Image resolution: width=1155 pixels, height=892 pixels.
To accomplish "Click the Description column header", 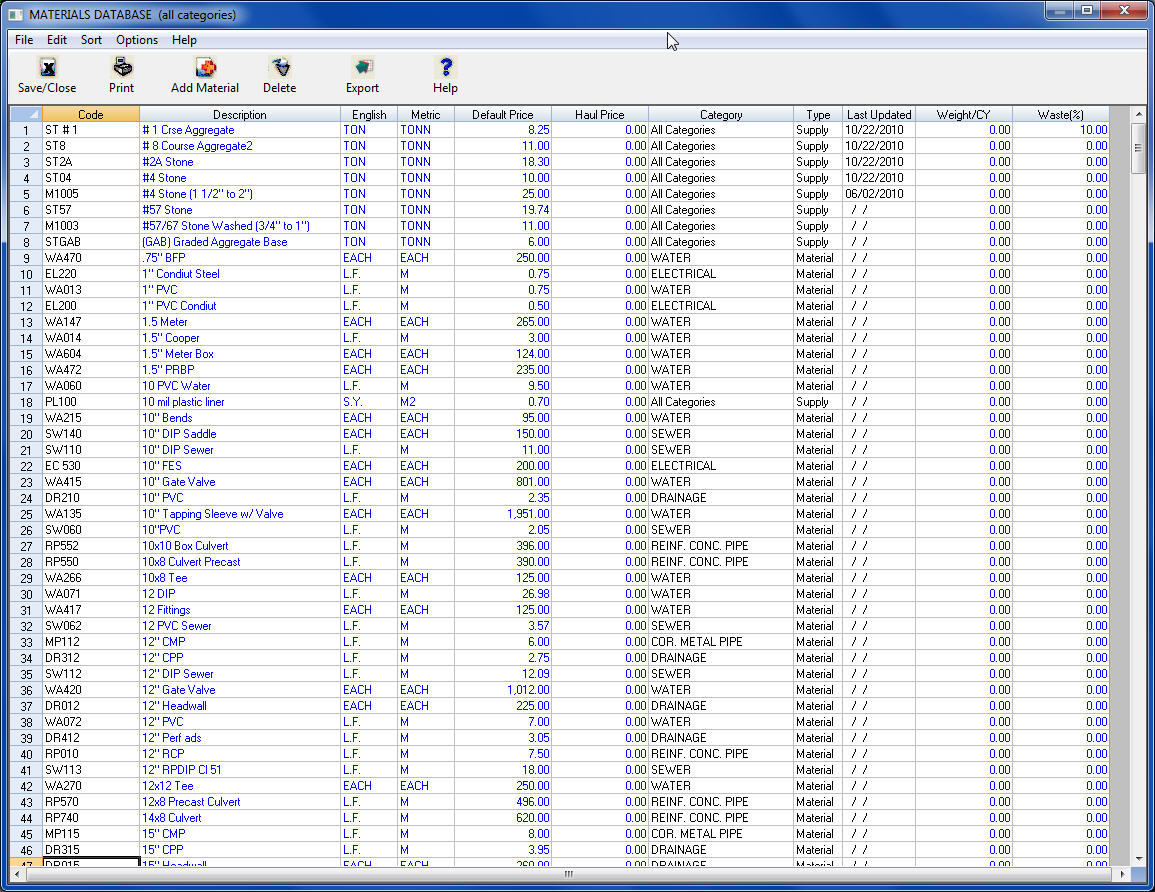I will [x=239, y=114].
